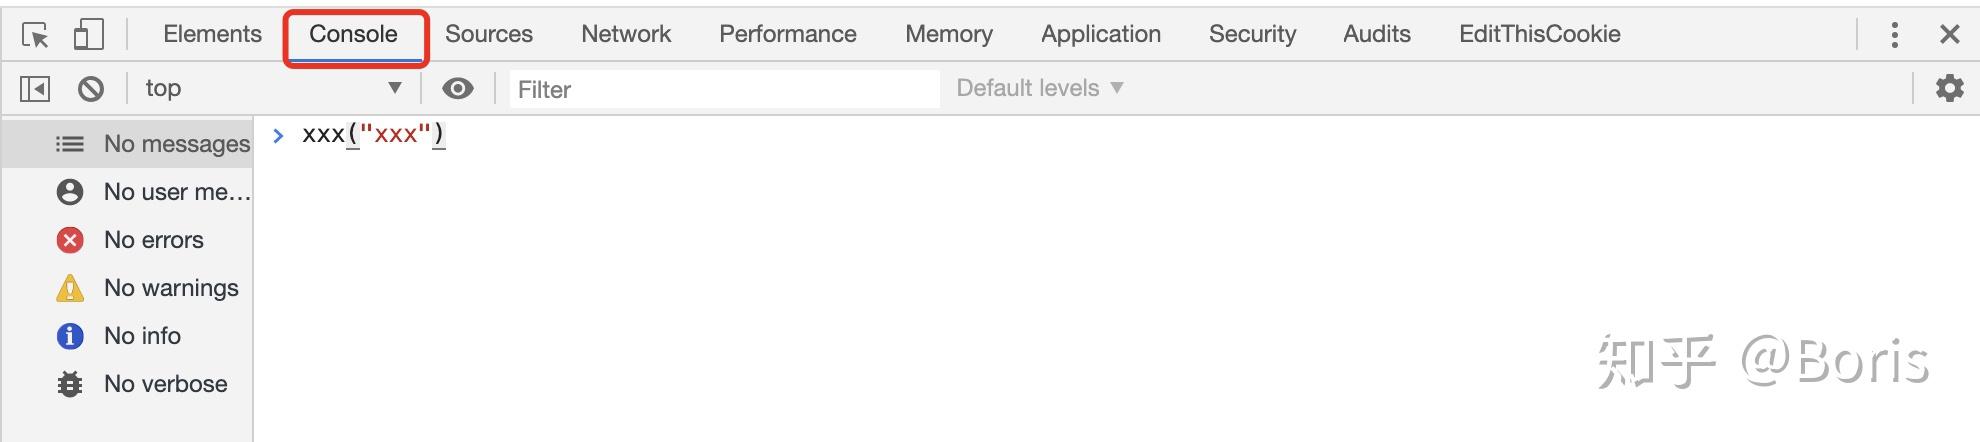Open live expression eye icon

(458, 89)
